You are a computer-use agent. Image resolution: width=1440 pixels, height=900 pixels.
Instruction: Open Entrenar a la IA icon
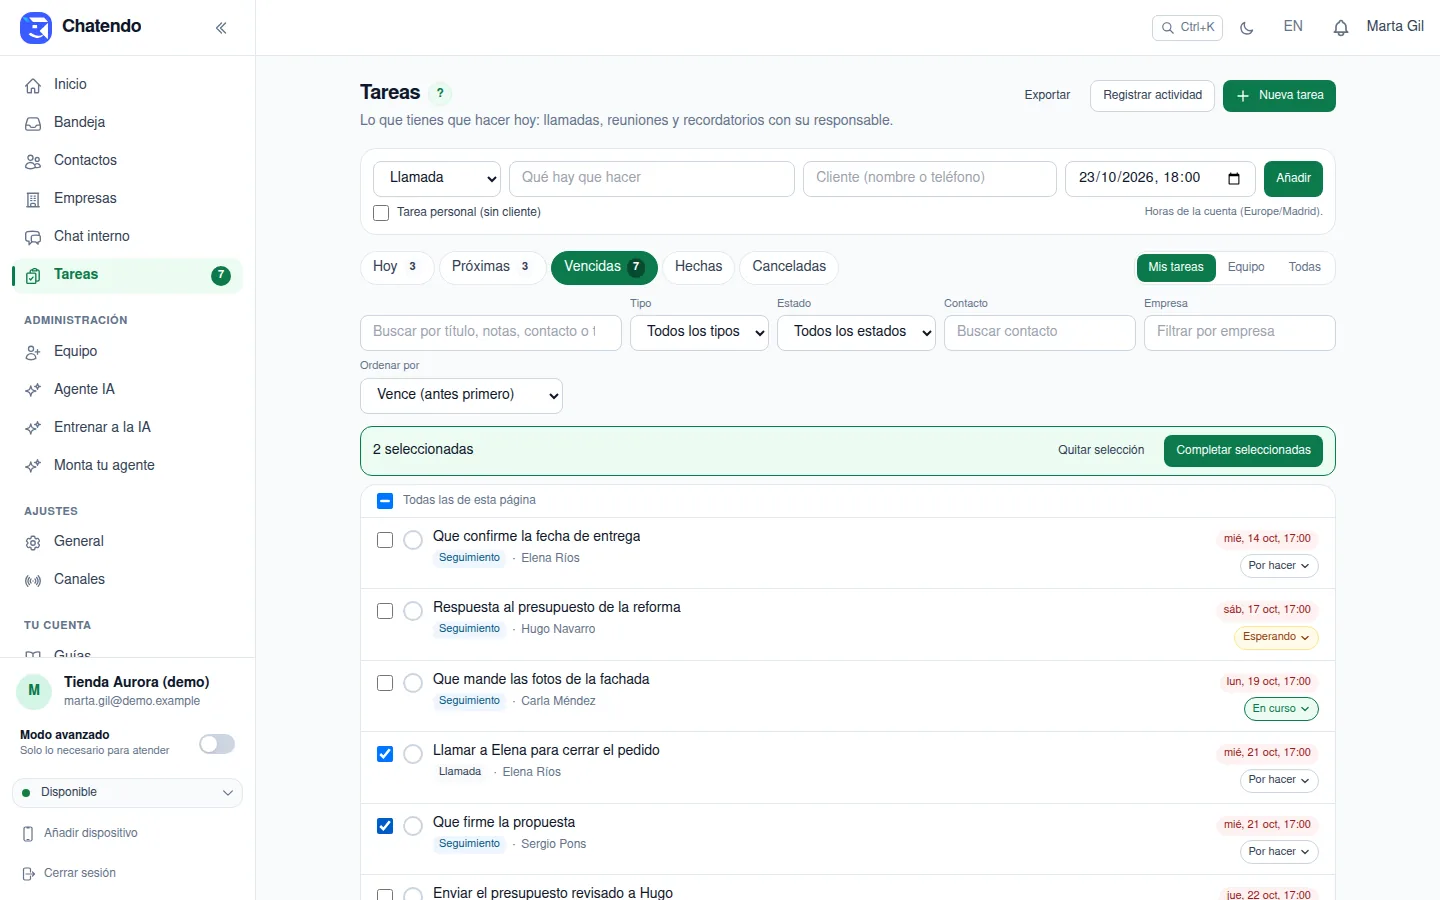click(33, 428)
